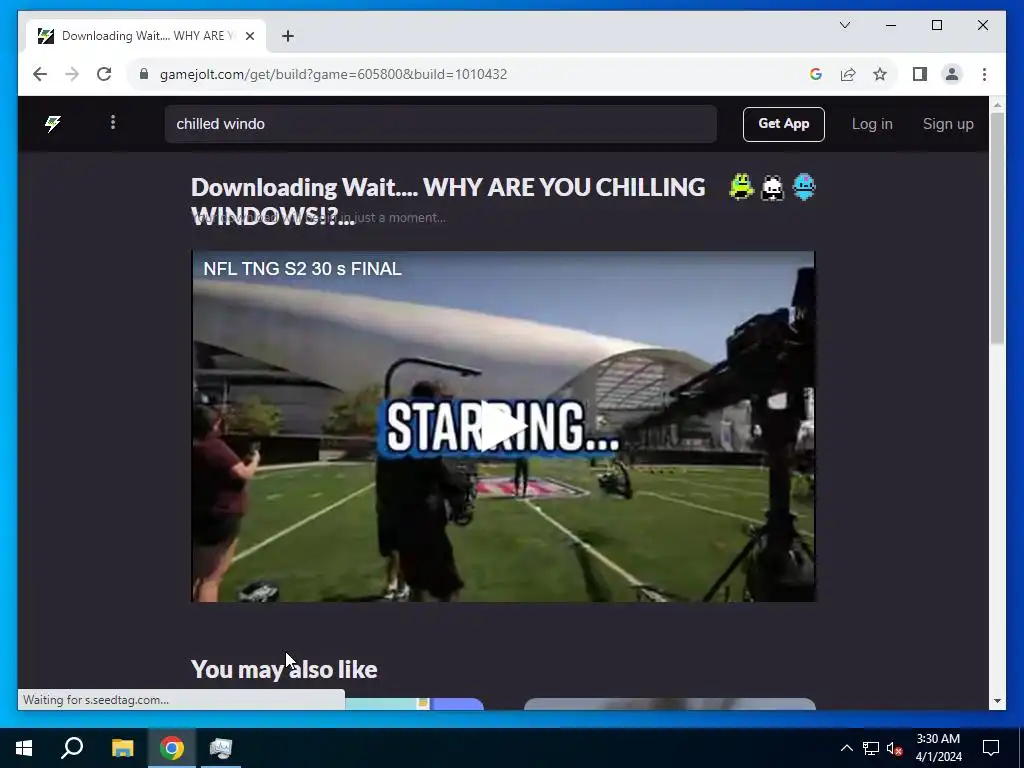Expand the tab search dropdown arrow
Screen dimensions: 1024x768
pyautogui.click(x=844, y=25)
